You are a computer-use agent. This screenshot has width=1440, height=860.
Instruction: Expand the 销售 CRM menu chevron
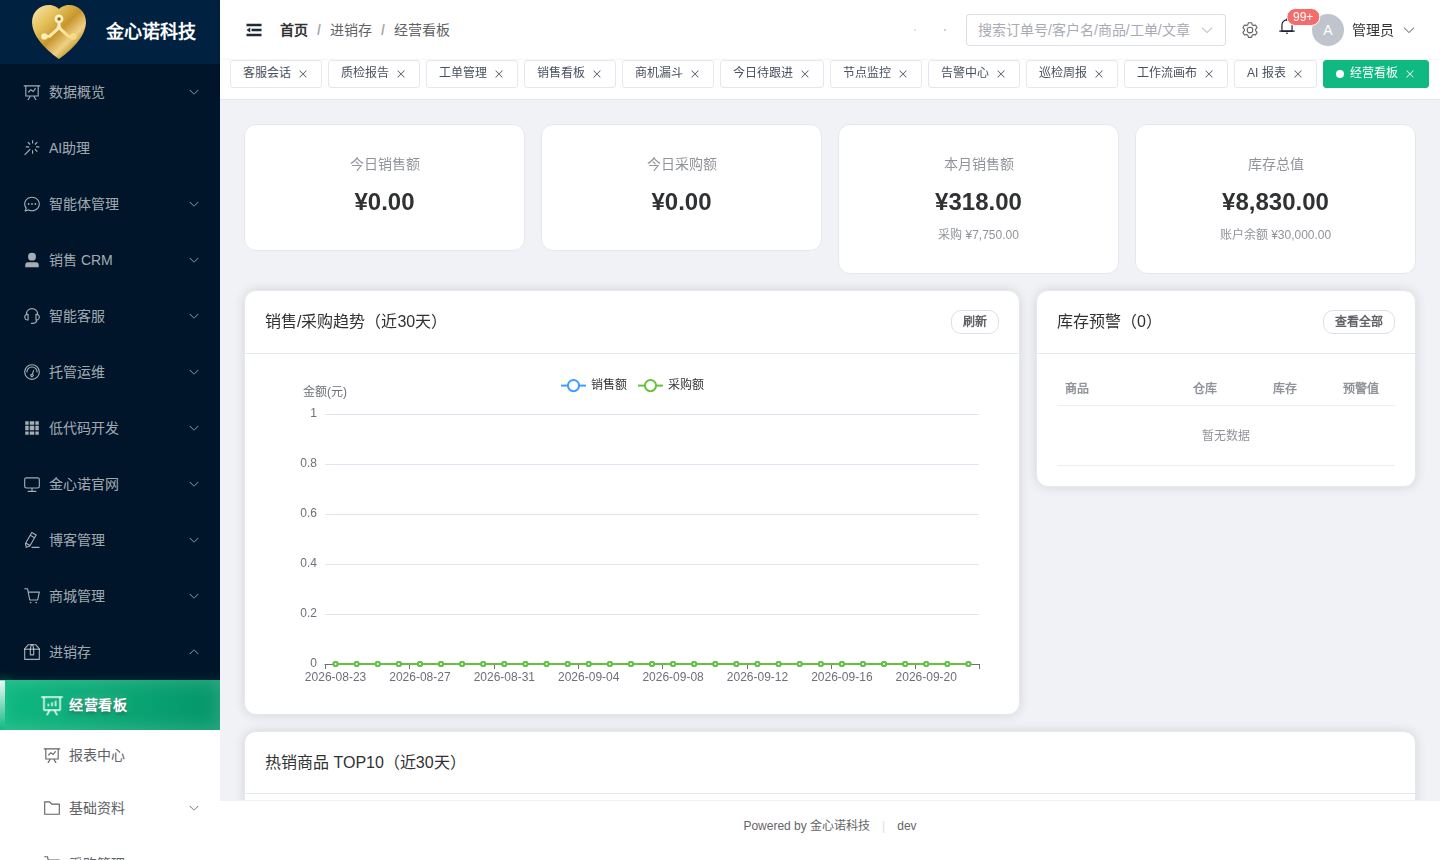[x=194, y=260]
